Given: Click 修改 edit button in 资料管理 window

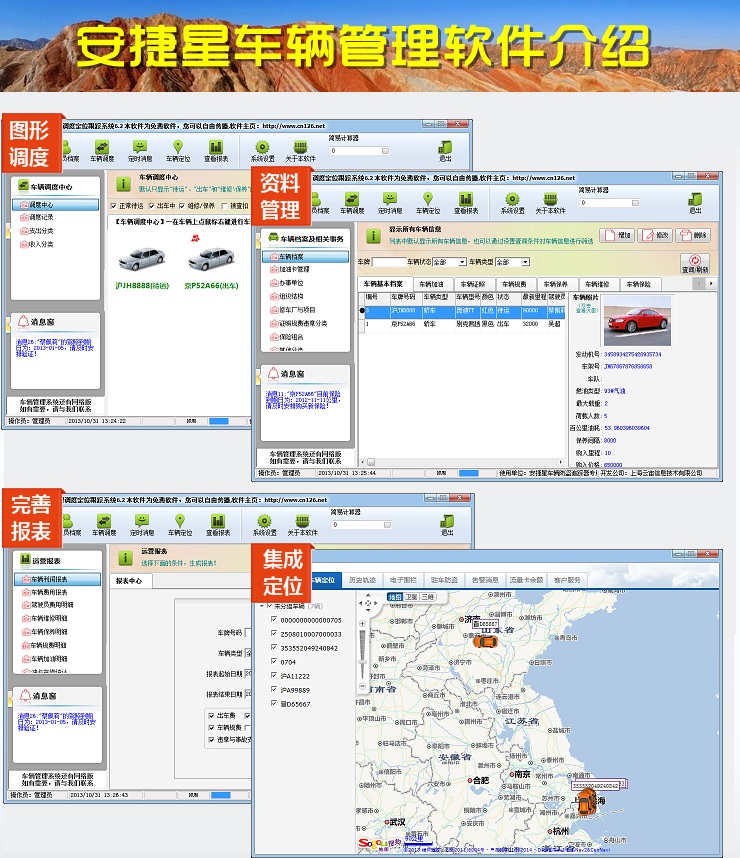Looking at the screenshot, I should click(x=655, y=235).
